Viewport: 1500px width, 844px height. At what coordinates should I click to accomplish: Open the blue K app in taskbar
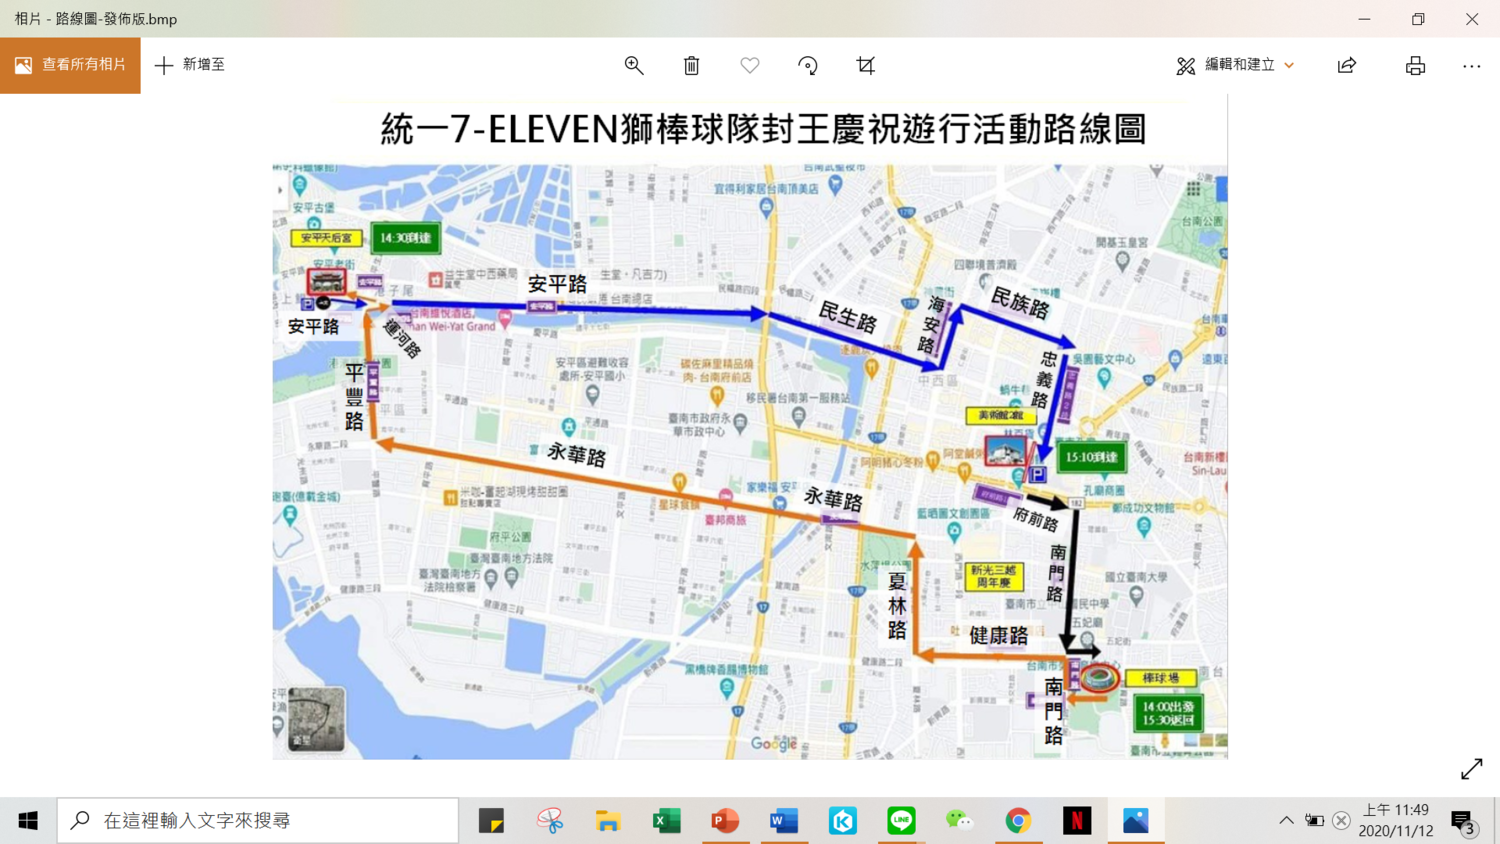843,820
